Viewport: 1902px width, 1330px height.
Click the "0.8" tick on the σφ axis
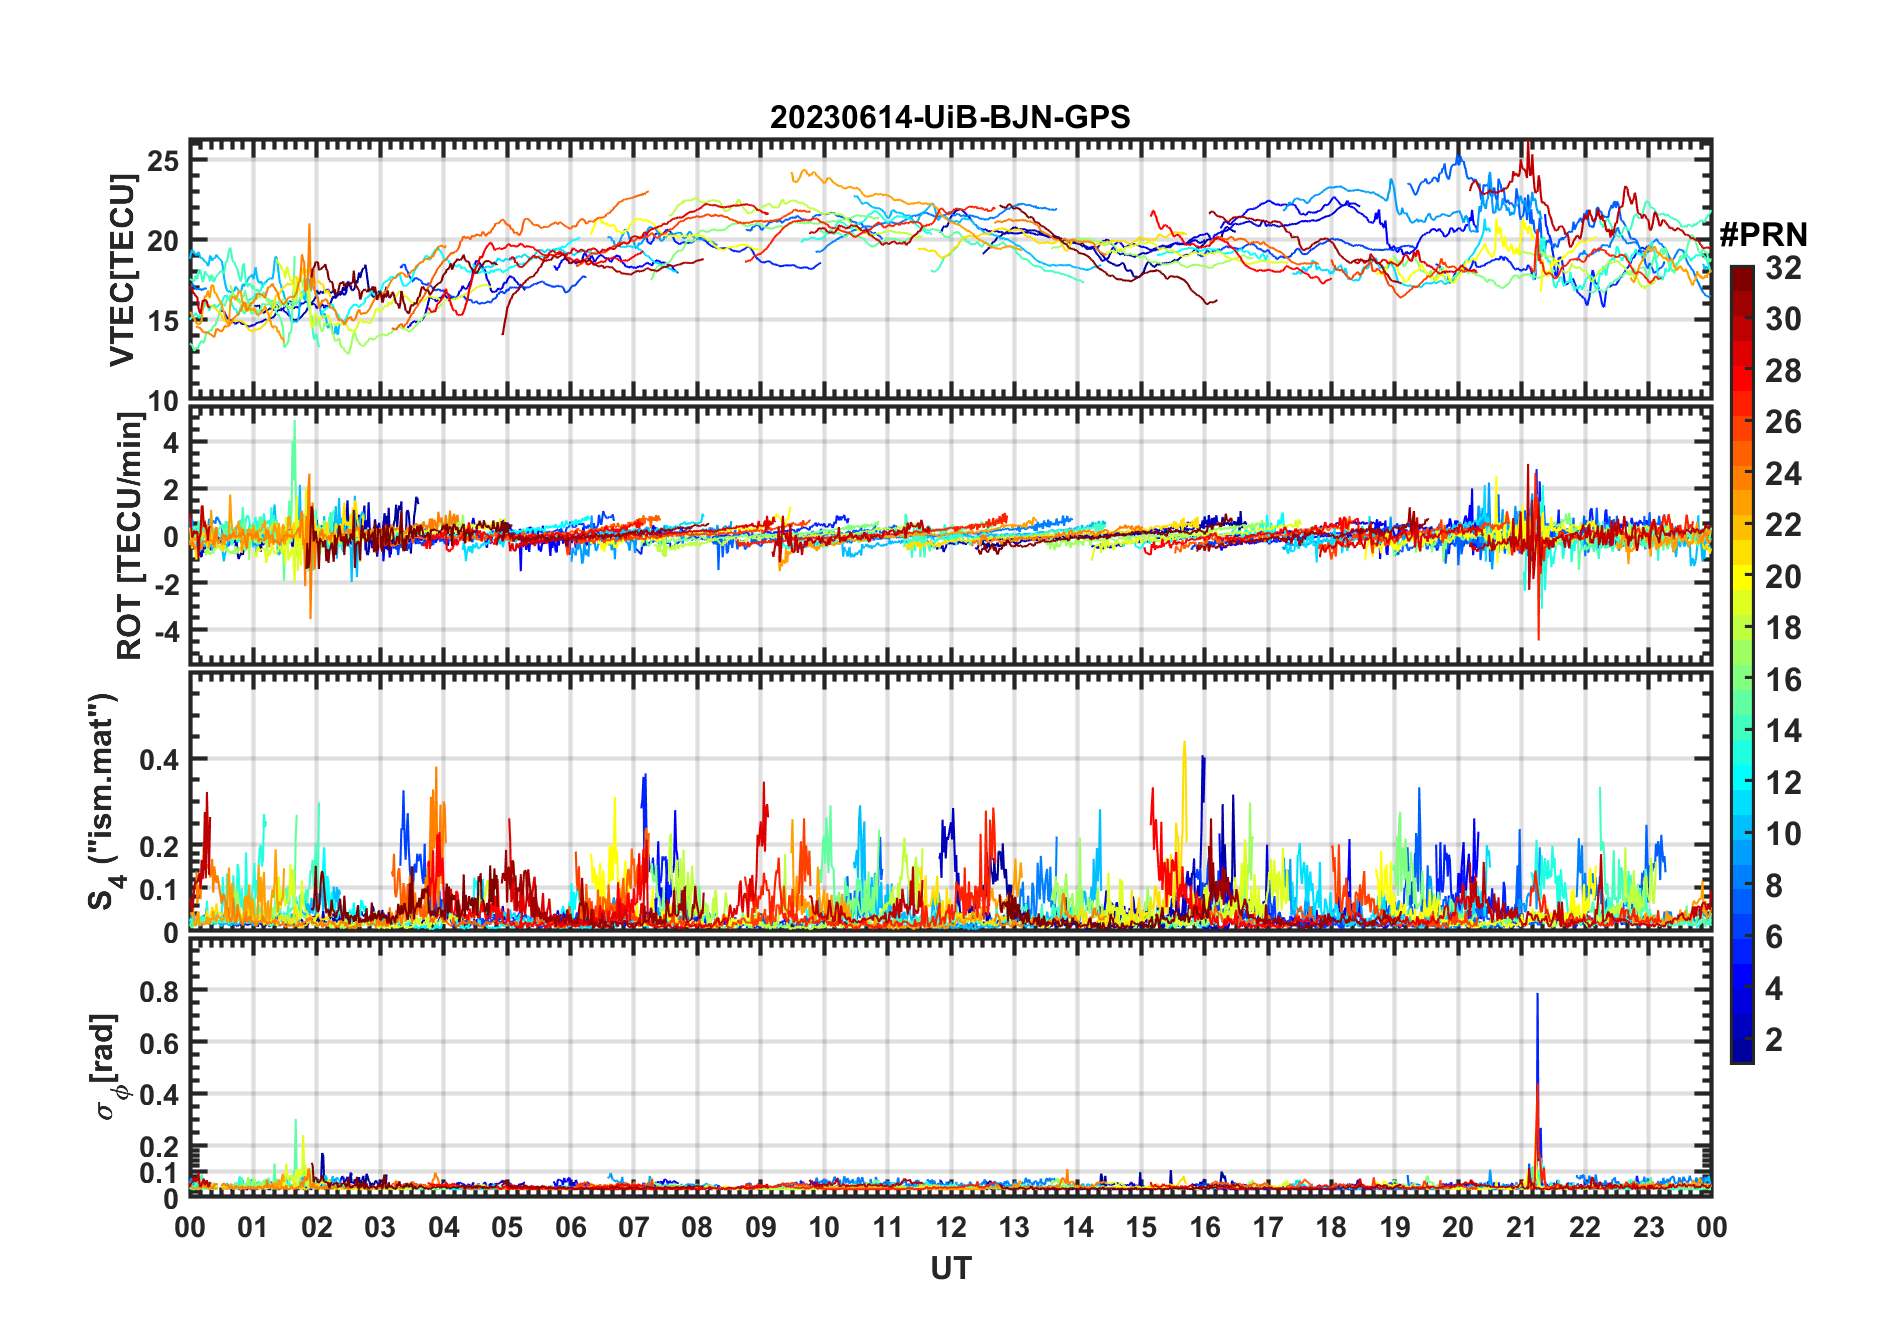pos(160,991)
